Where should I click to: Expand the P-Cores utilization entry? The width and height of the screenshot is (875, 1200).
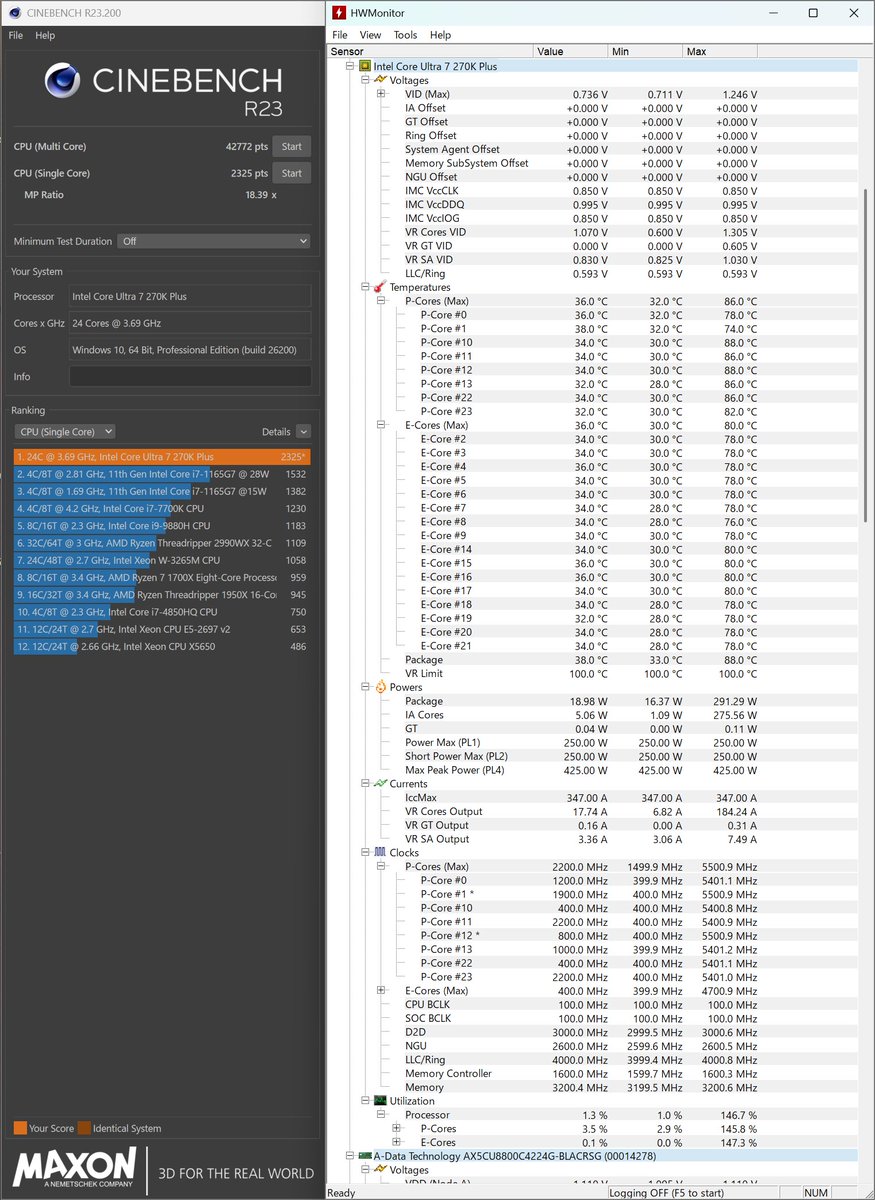tap(397, 1129)
